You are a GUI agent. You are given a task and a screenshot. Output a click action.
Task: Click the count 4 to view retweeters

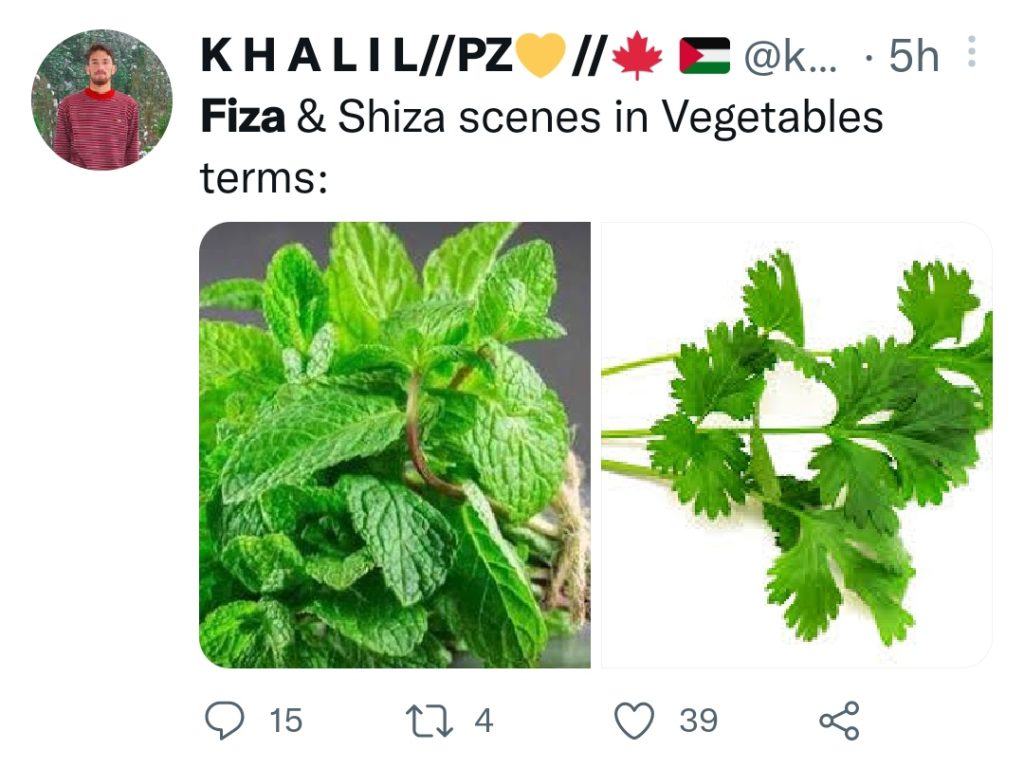click(x=483, y=716)
